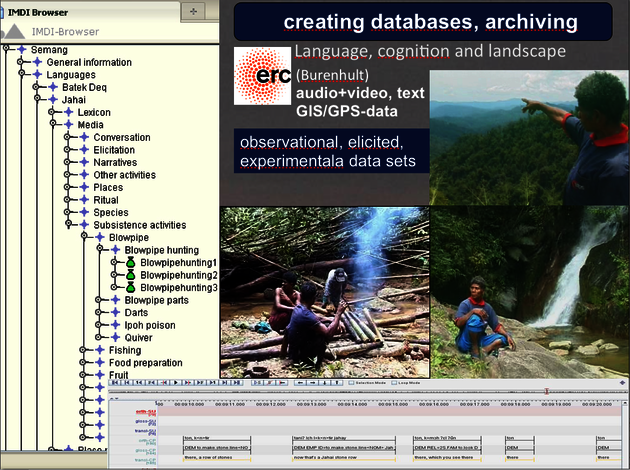Select the Blowpipe parts tree item label
The width and height of the screenshot is (630, 470).
point(156,300)
